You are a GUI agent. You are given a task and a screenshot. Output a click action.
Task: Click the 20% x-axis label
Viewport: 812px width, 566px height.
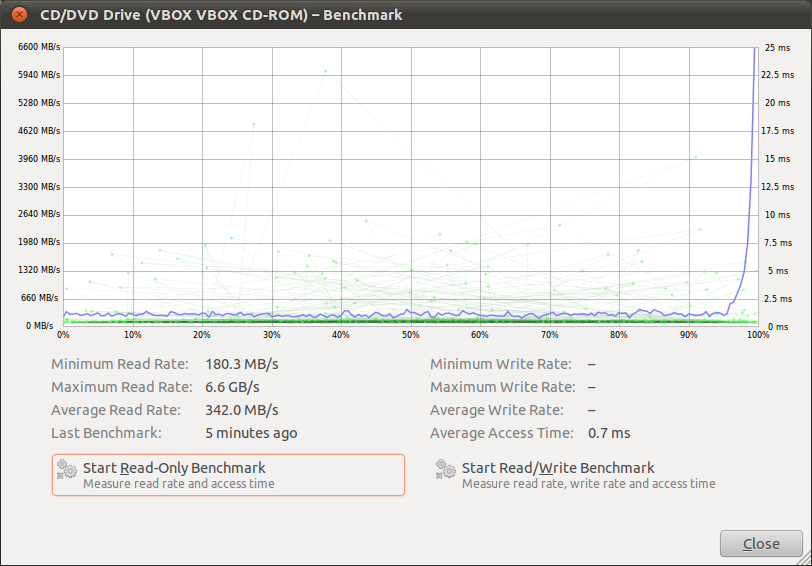[x=201, y=335]
